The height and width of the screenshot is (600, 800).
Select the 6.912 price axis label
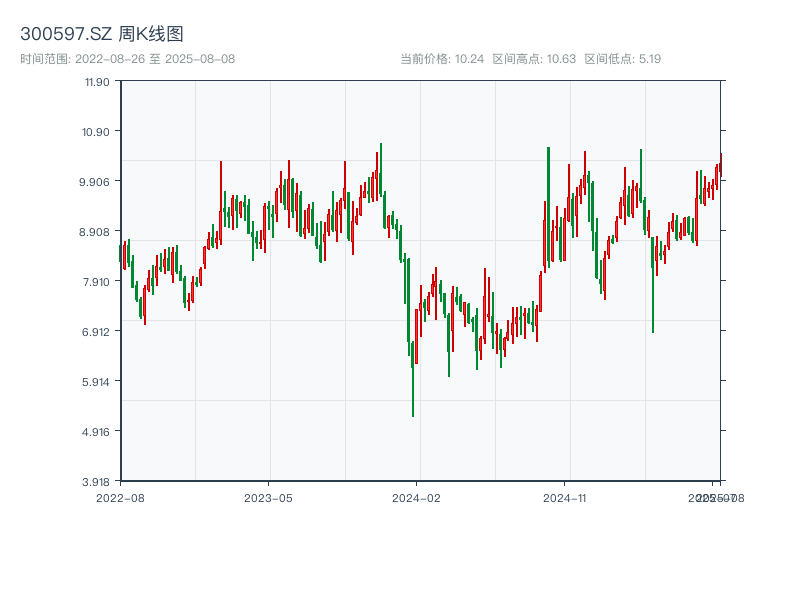[97, 332]
